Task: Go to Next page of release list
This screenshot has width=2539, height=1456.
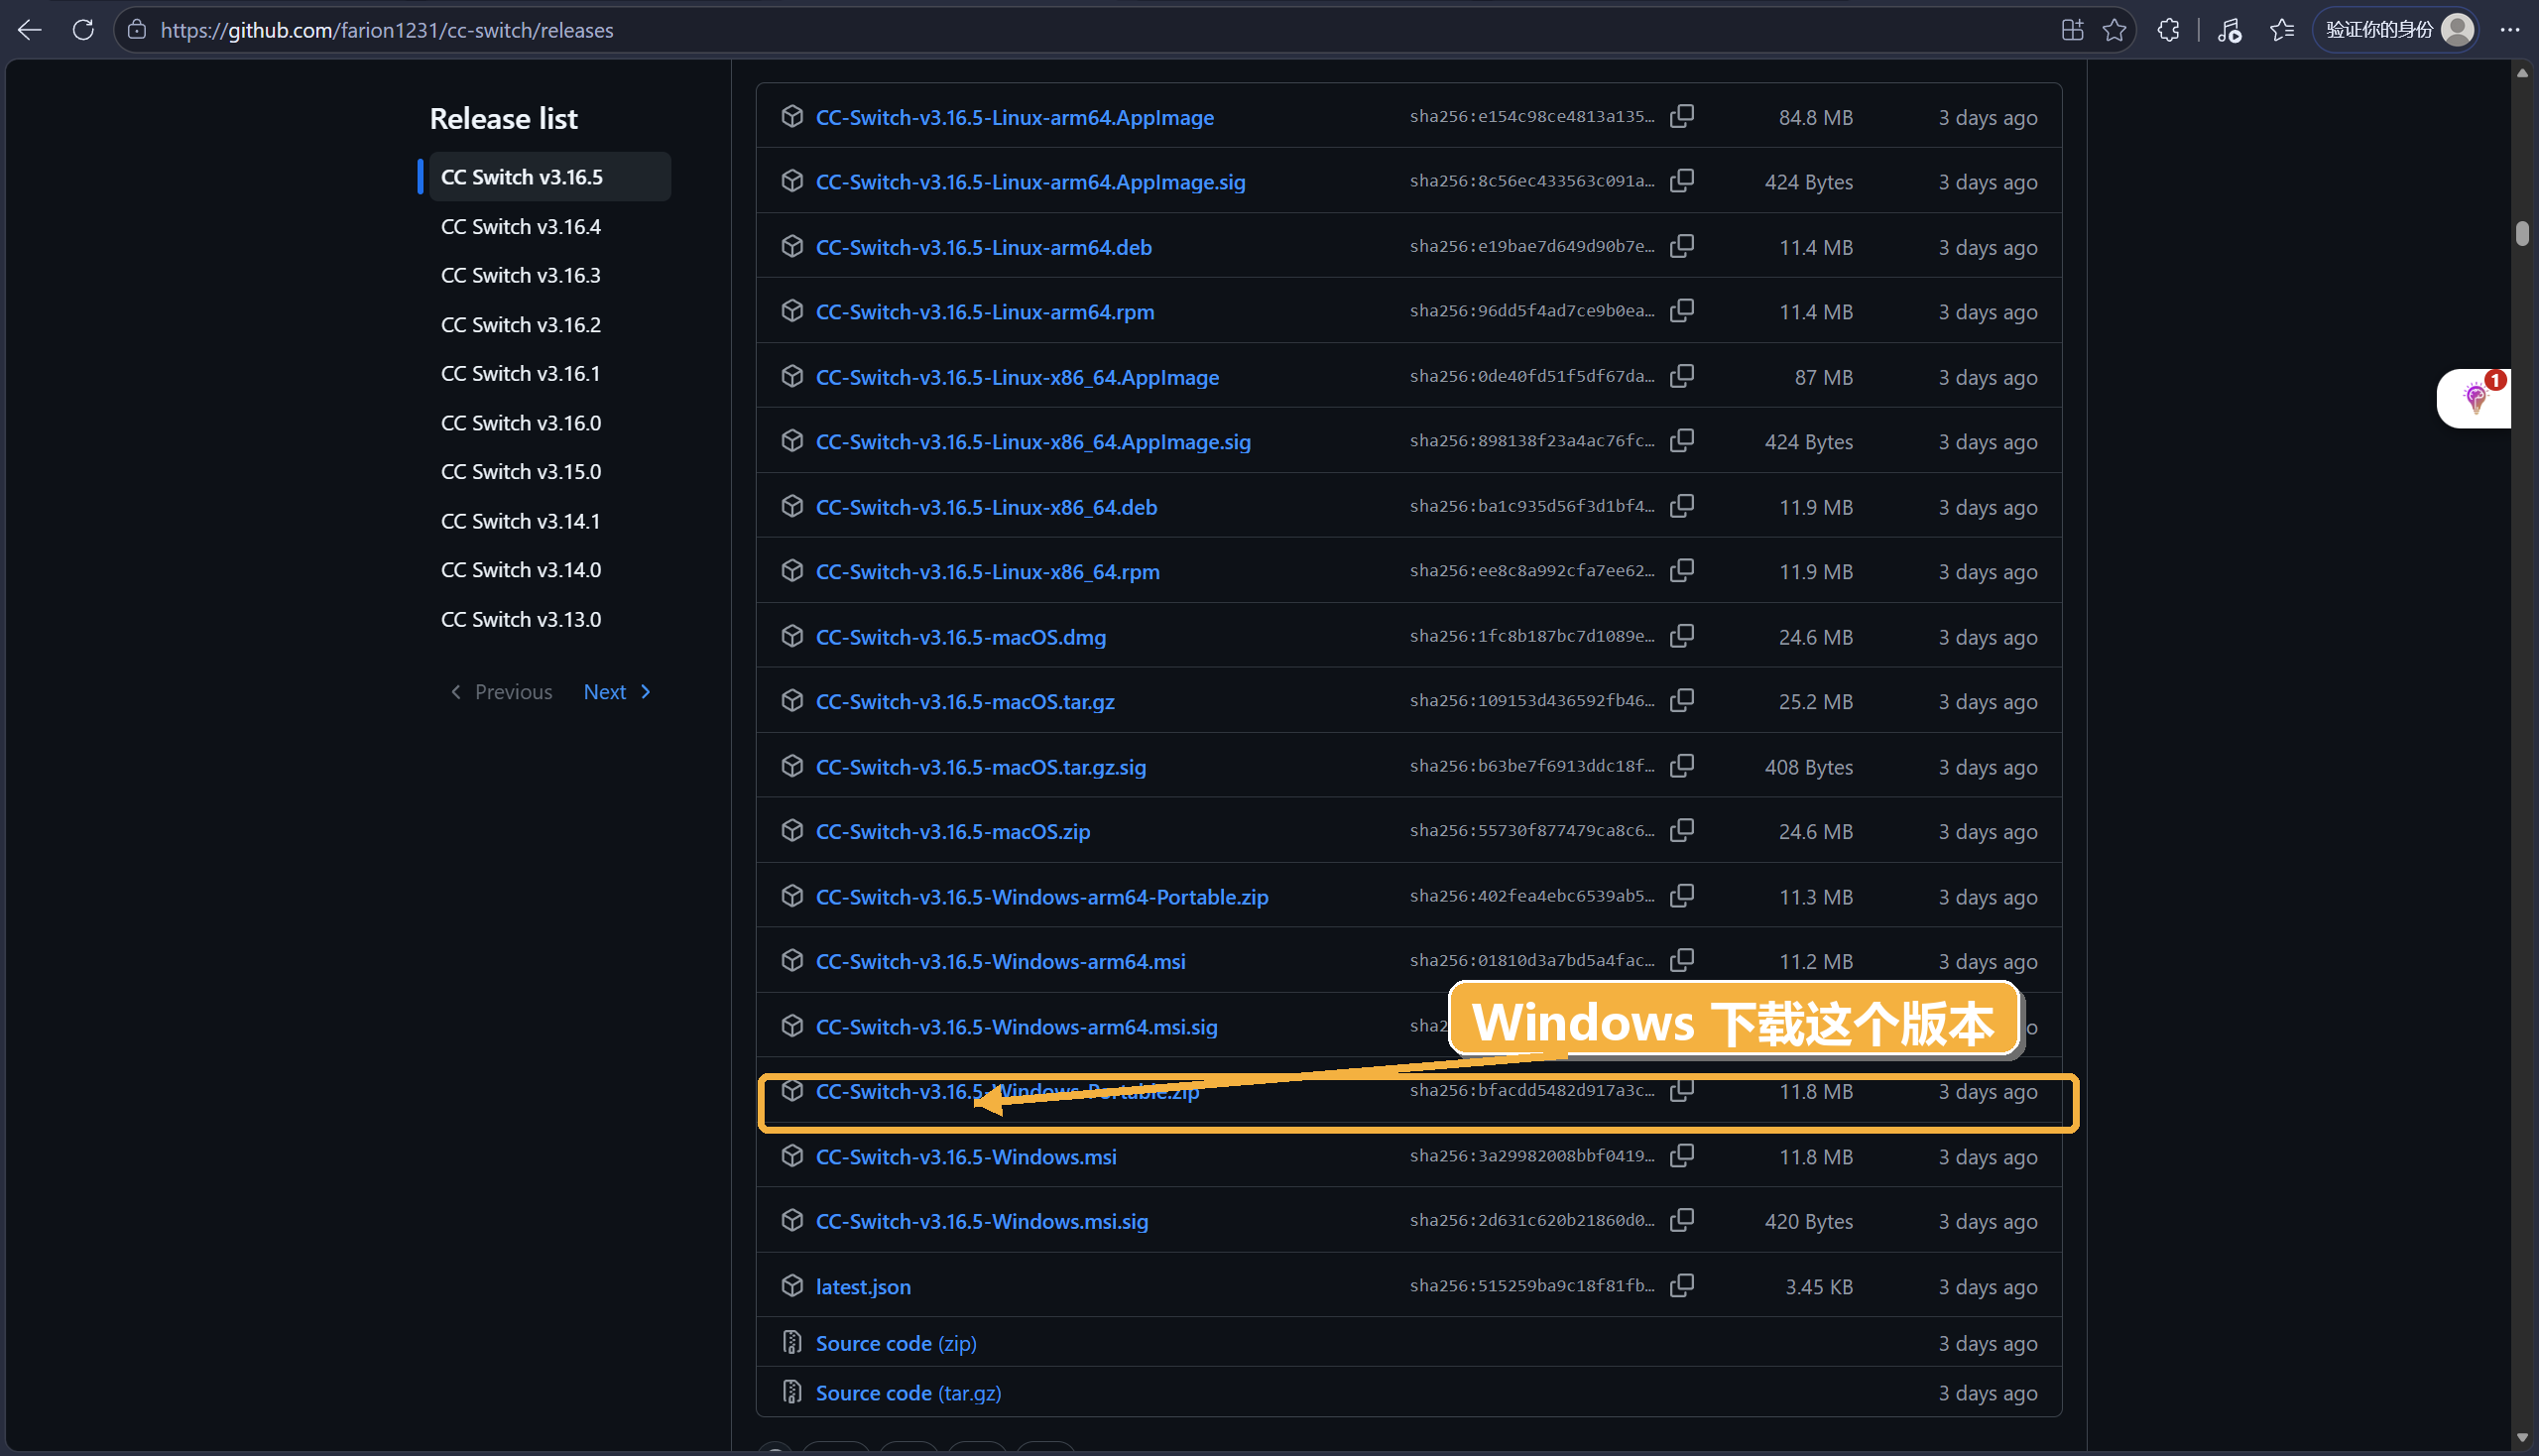Action: (617, 692)
